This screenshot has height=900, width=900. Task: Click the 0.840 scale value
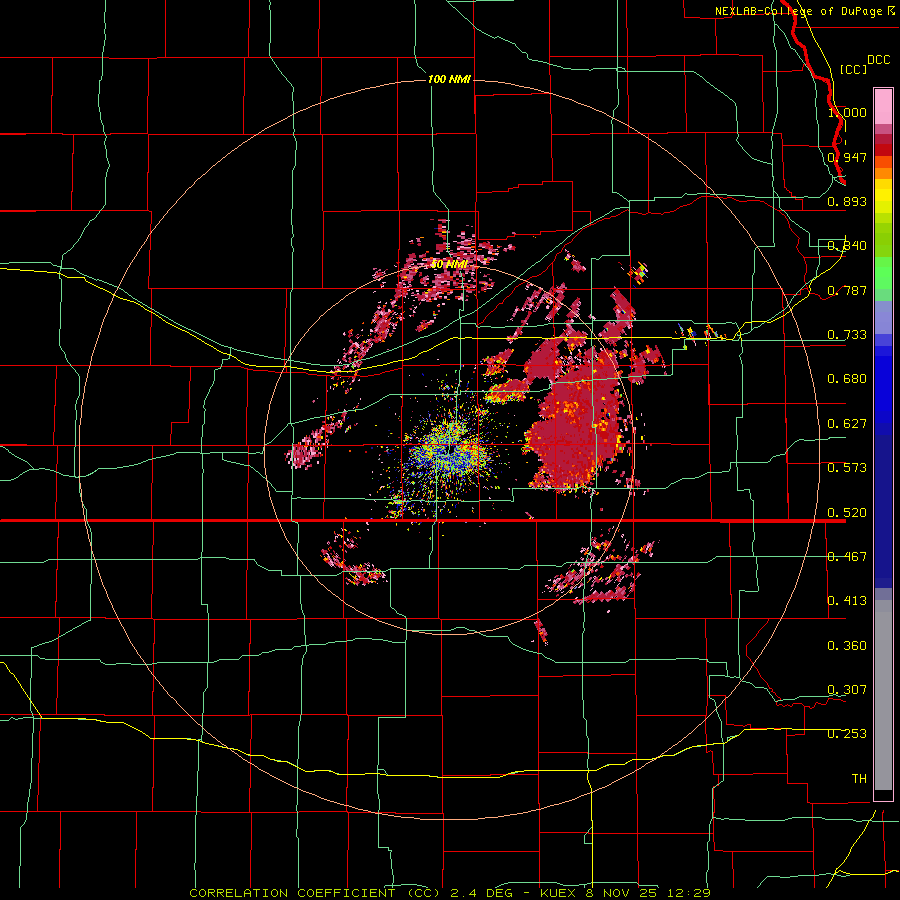click(x=847, y=246)
